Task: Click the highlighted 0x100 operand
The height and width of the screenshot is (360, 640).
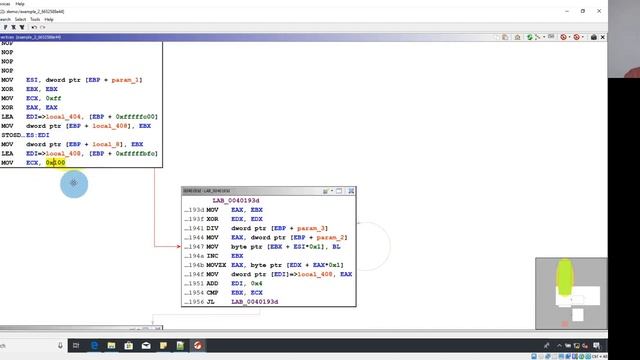Action: pyautogui.click(x=56, y=162)
